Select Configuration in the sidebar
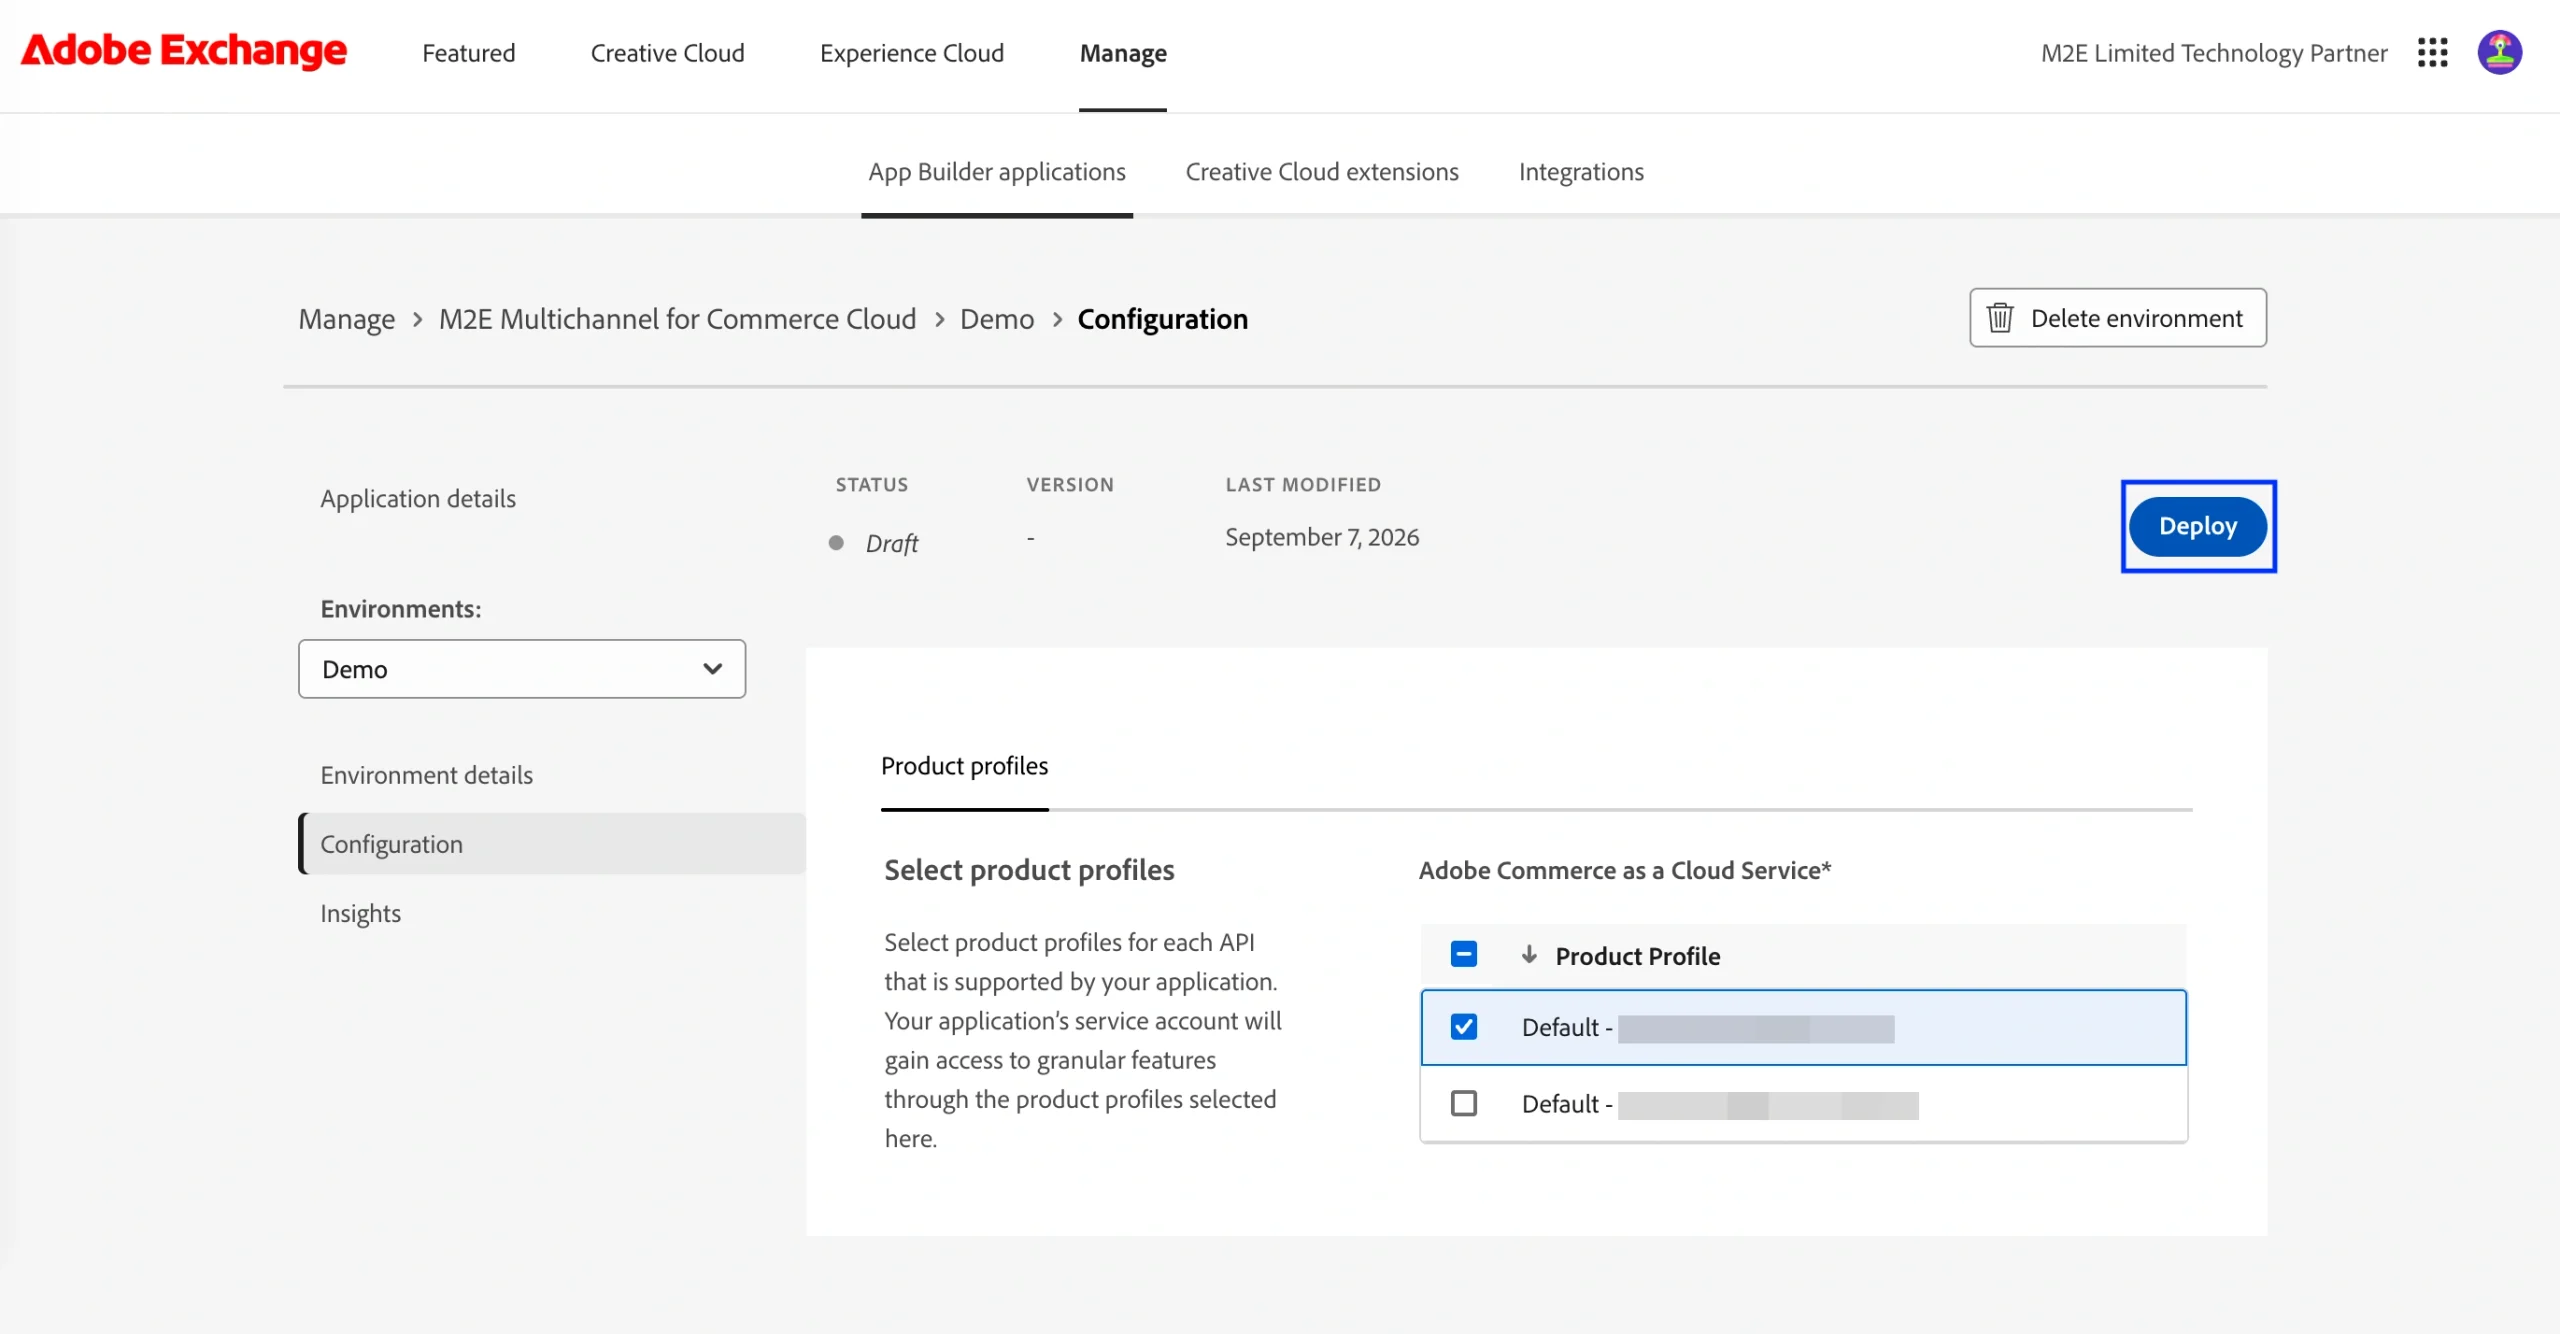This screenshot has height=1334, width=2560. 552,844
